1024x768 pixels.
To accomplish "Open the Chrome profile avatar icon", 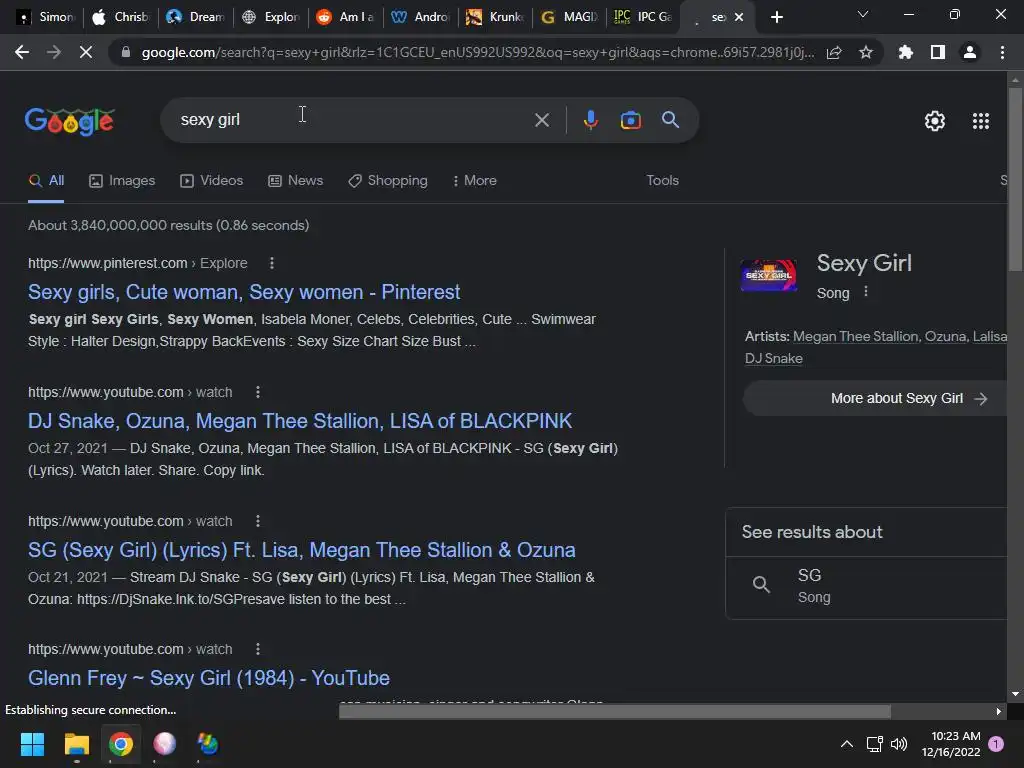I will (970, 52).
